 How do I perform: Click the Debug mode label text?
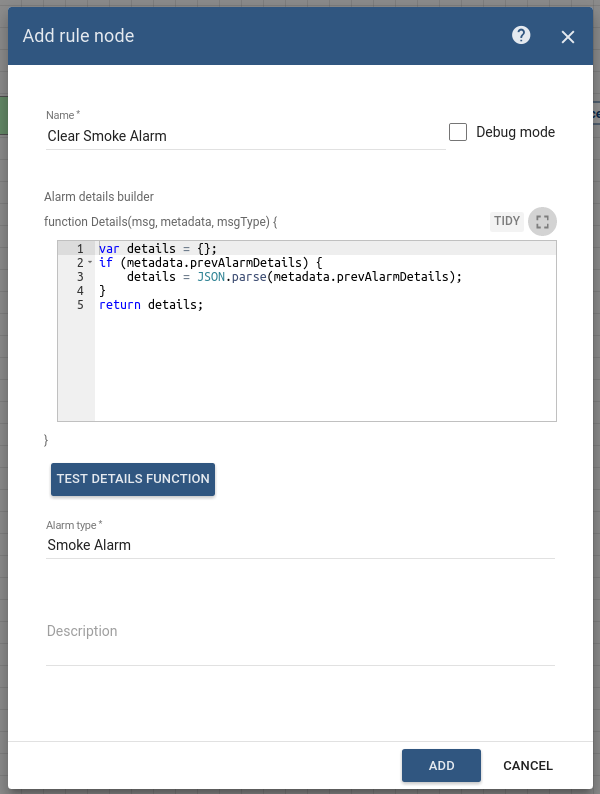515,132
